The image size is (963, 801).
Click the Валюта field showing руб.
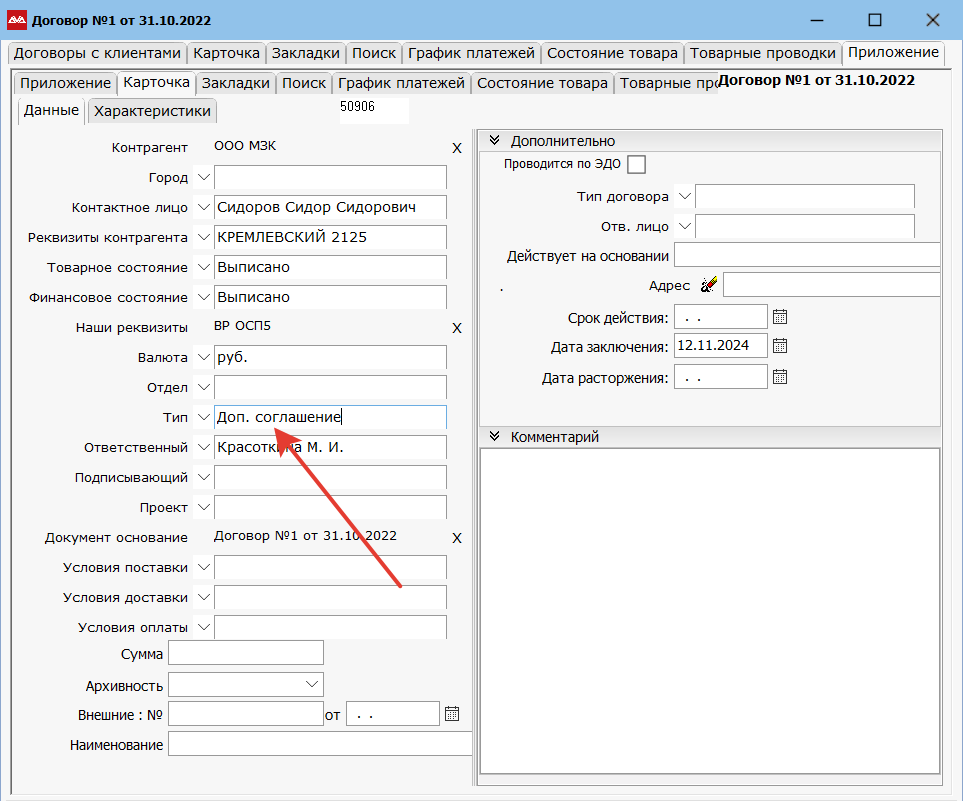[x=330, y=358]
